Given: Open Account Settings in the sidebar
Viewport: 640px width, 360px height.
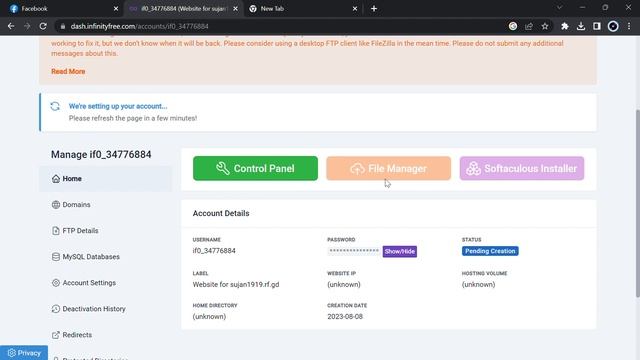Looking at the screenshot, I should tap(105, 283).
